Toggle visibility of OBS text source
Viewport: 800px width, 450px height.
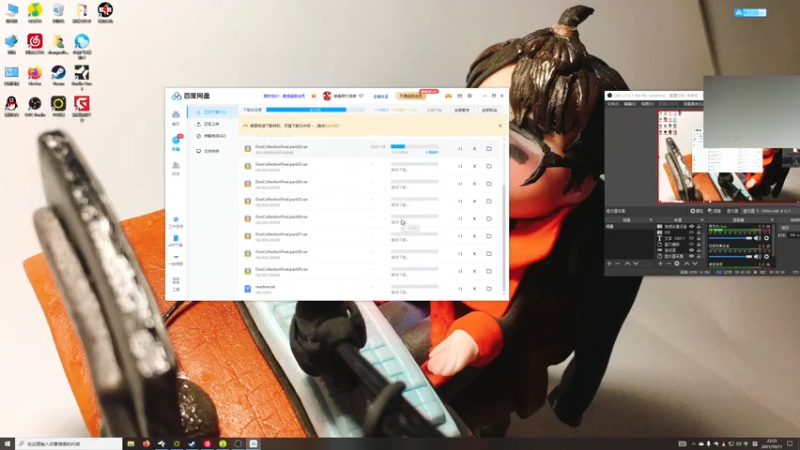pyautogui.click(x=691, y=238)
